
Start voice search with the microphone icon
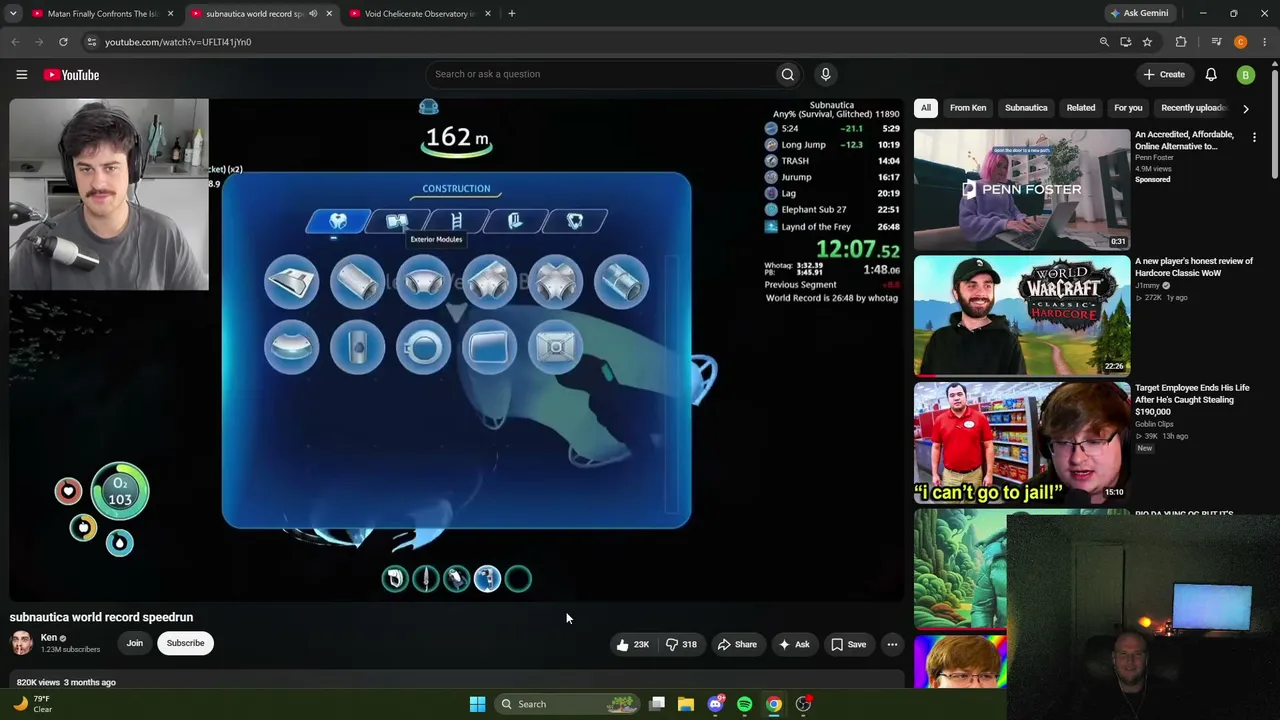coord(825,74)
